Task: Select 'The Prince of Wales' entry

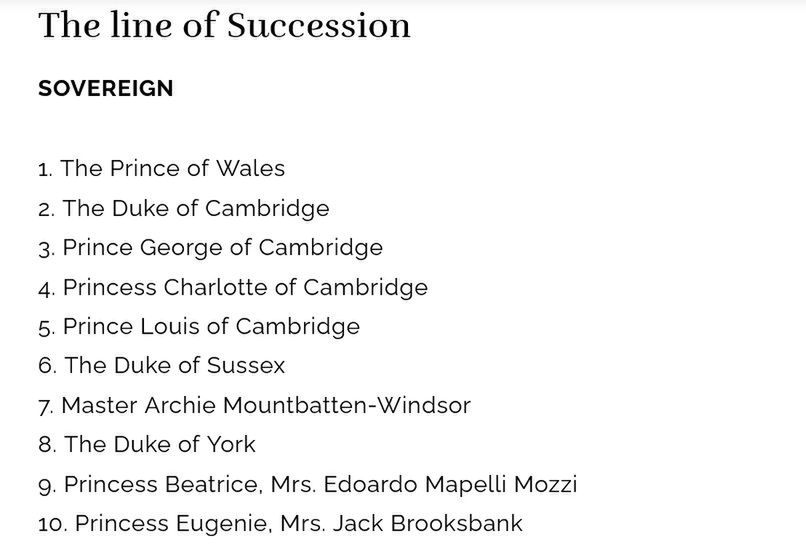Action: click(161, 169)
